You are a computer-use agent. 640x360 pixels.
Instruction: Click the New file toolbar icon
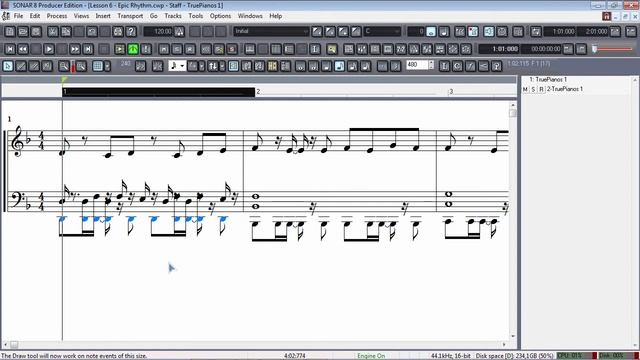click(x=10, y=31)
